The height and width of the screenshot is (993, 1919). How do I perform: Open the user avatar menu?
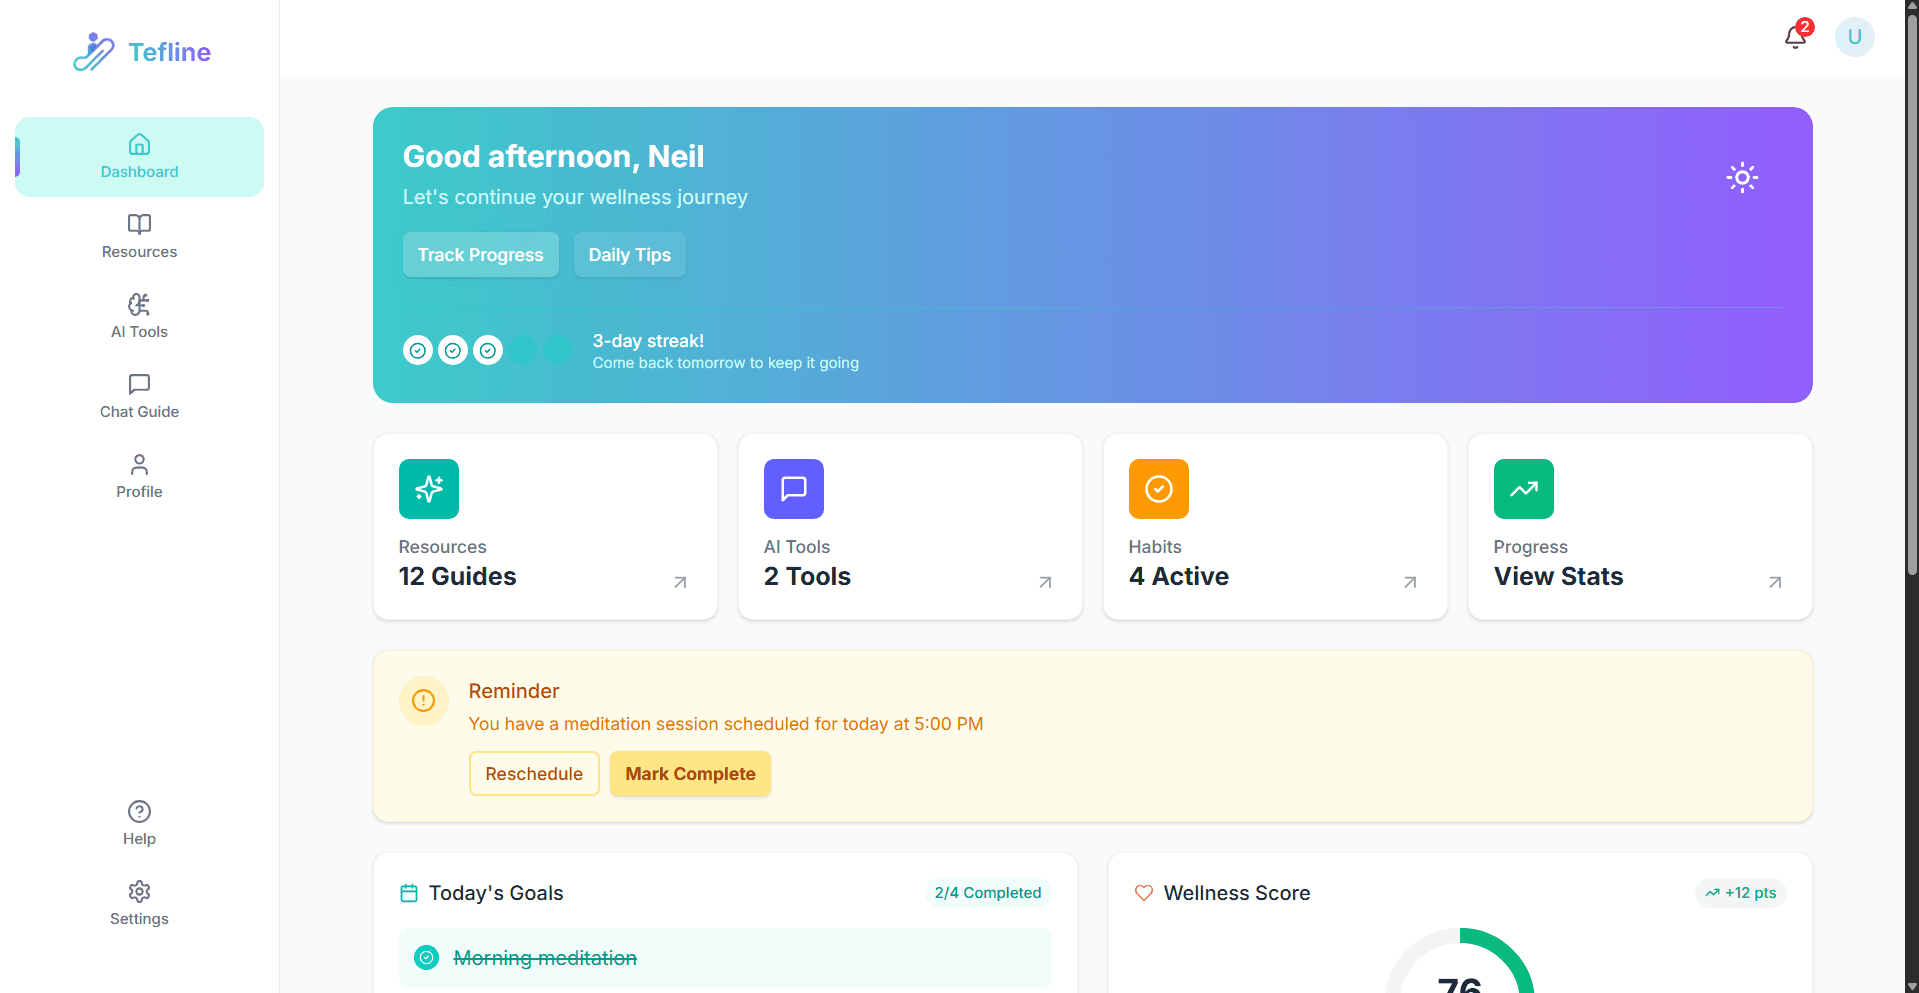pyautogui.click(x=1854, y=37)
